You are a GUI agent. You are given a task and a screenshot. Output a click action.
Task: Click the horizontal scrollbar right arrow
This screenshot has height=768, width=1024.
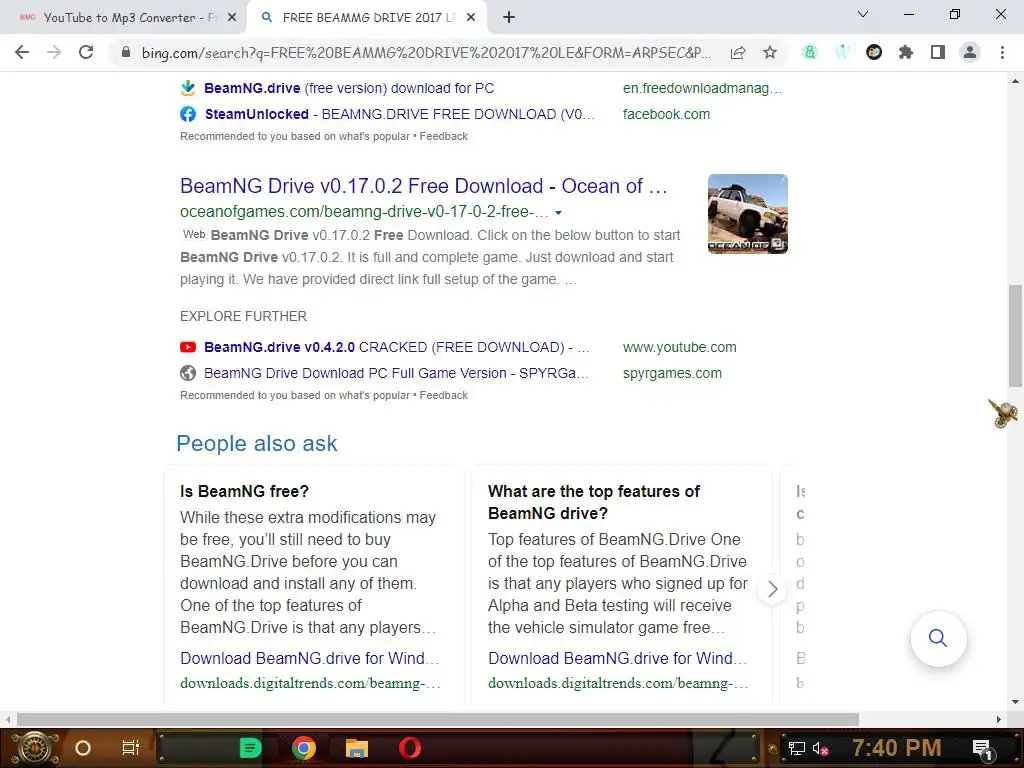(998, 719)
